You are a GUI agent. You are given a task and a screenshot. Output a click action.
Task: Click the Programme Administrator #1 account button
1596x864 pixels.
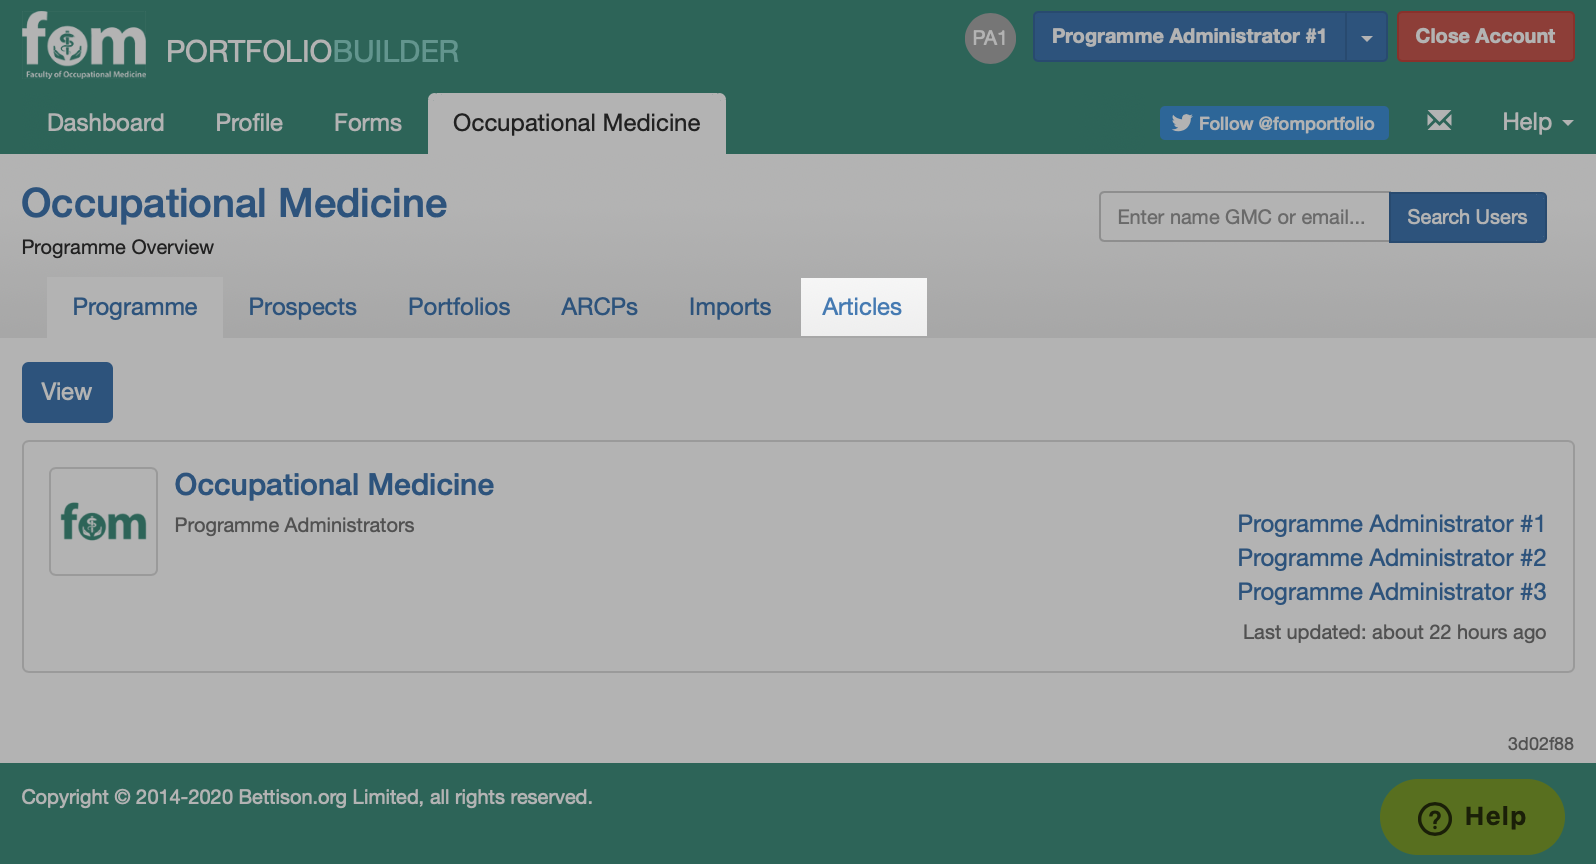[1189, 37]
